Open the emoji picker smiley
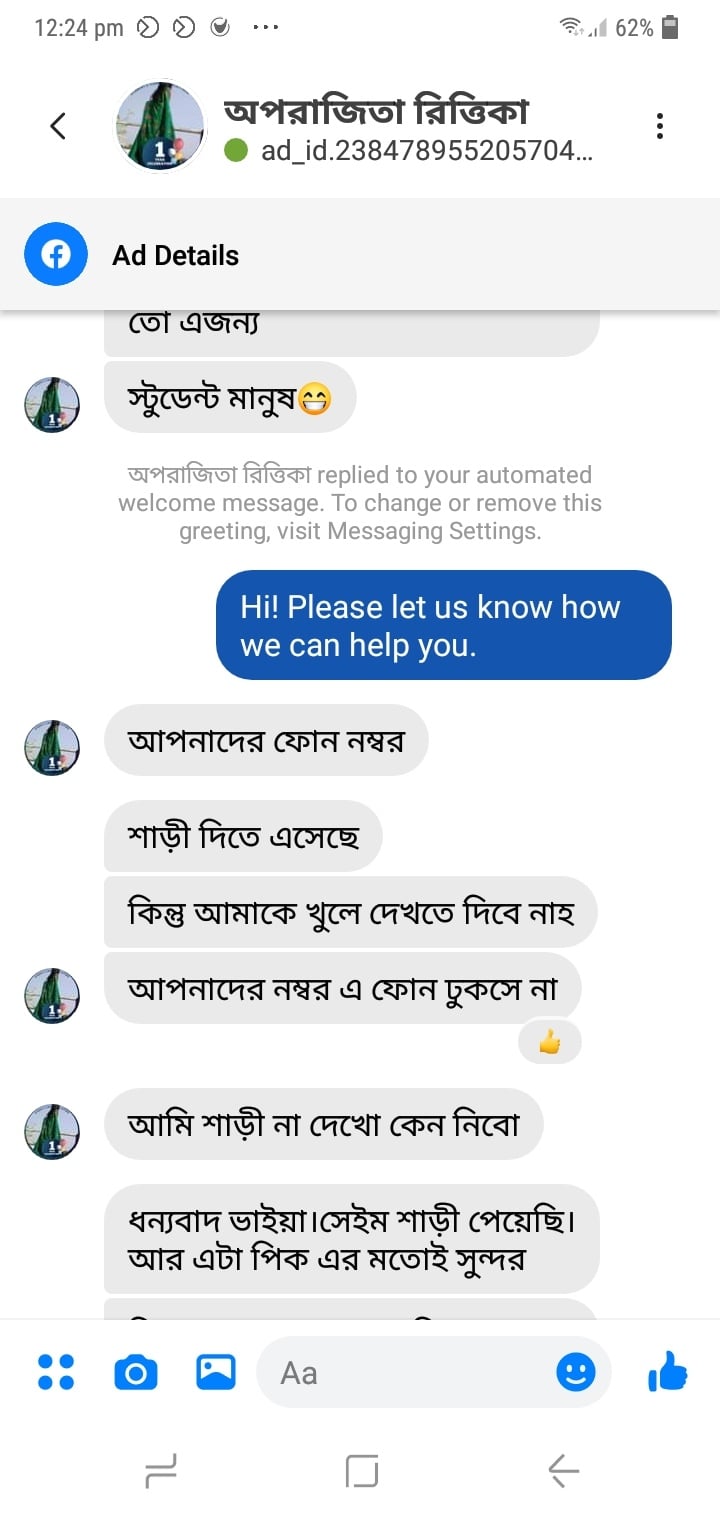The width and height of the screenshot is (720, 1520). (x=575, y=1372)
